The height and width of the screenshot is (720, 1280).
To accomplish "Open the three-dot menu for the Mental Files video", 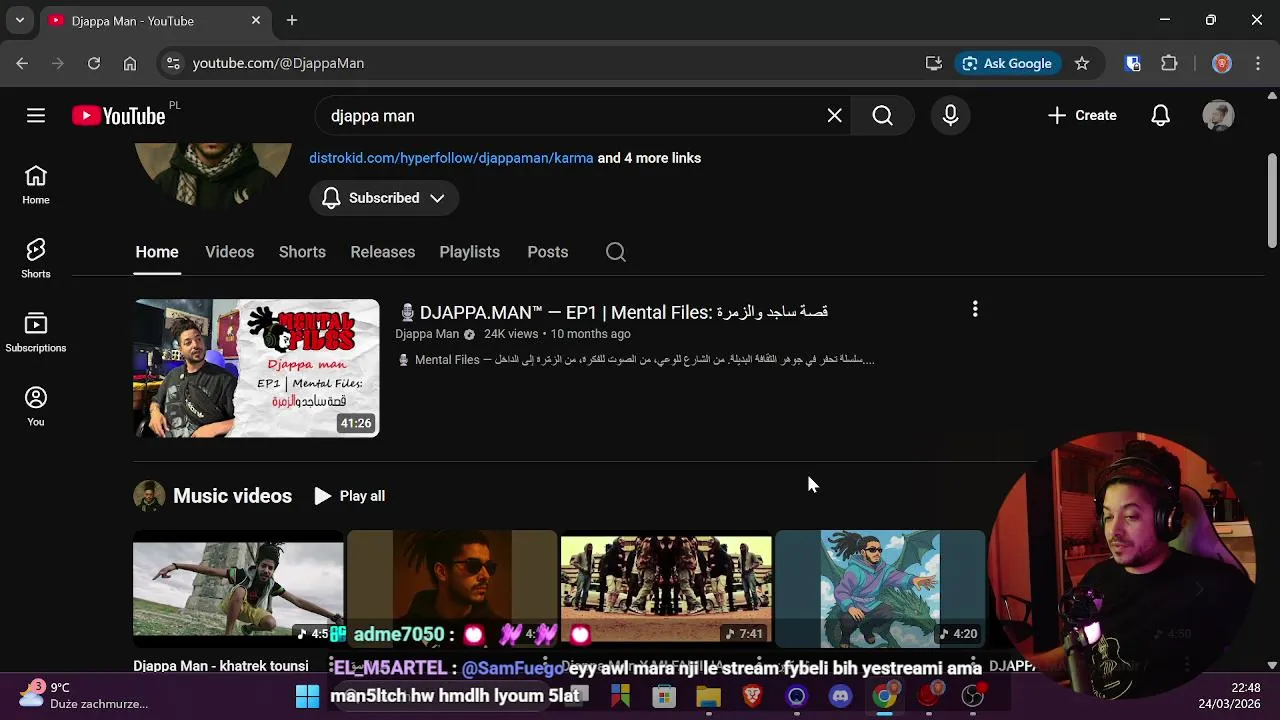I will [975, 310].
